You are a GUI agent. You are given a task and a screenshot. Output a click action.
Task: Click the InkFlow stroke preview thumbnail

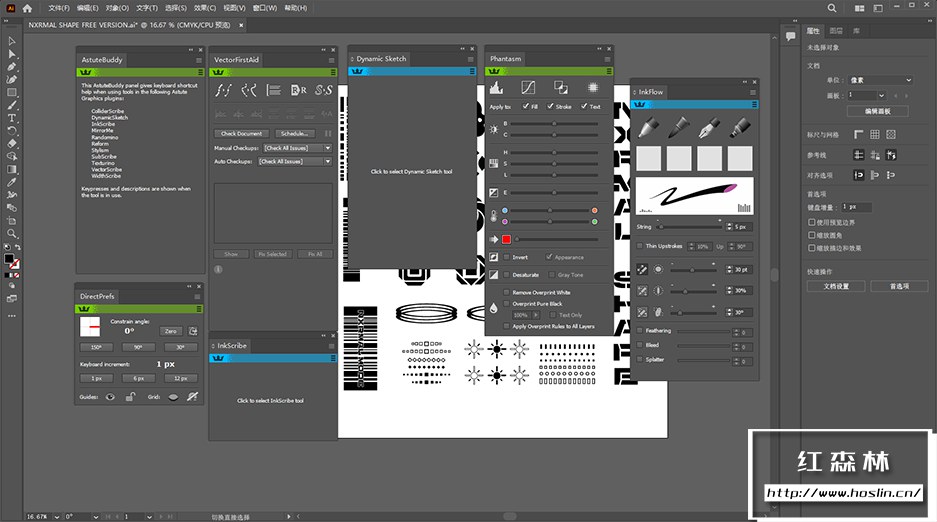(694, 196)
